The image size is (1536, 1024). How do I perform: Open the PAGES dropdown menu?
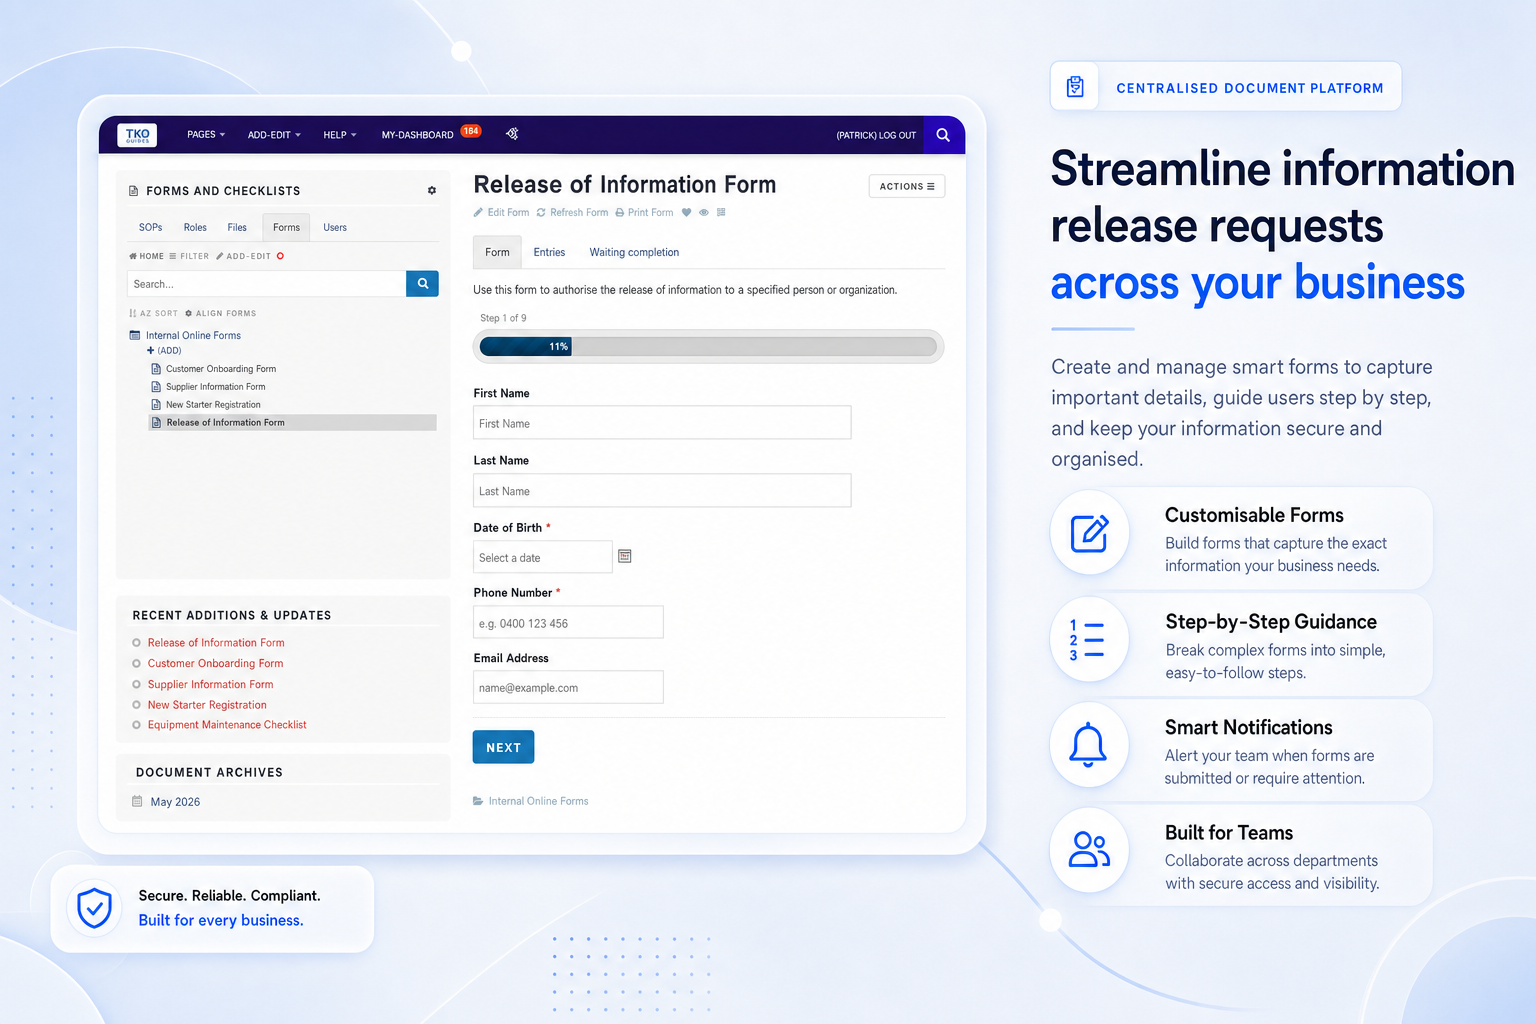tap(206, 135)
